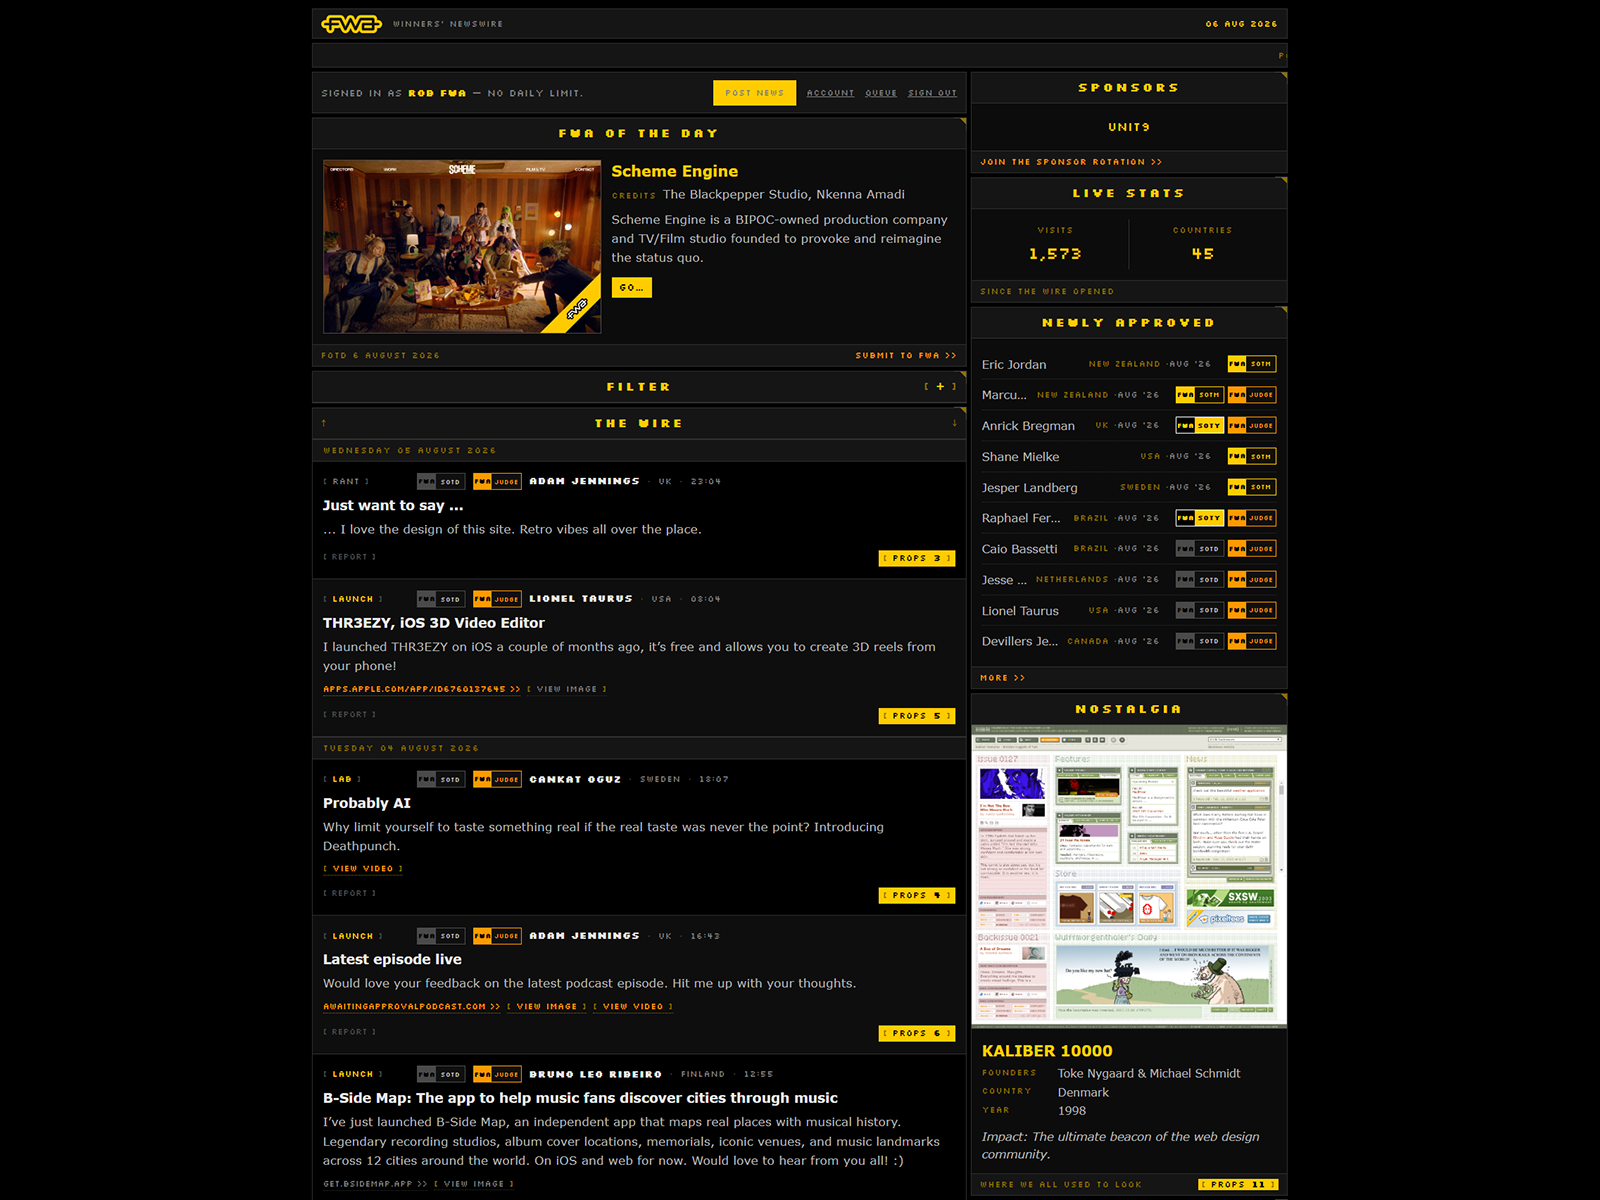Report the Probably AI post
This screenshot has height=1200, width=1600.
point(350,893)
